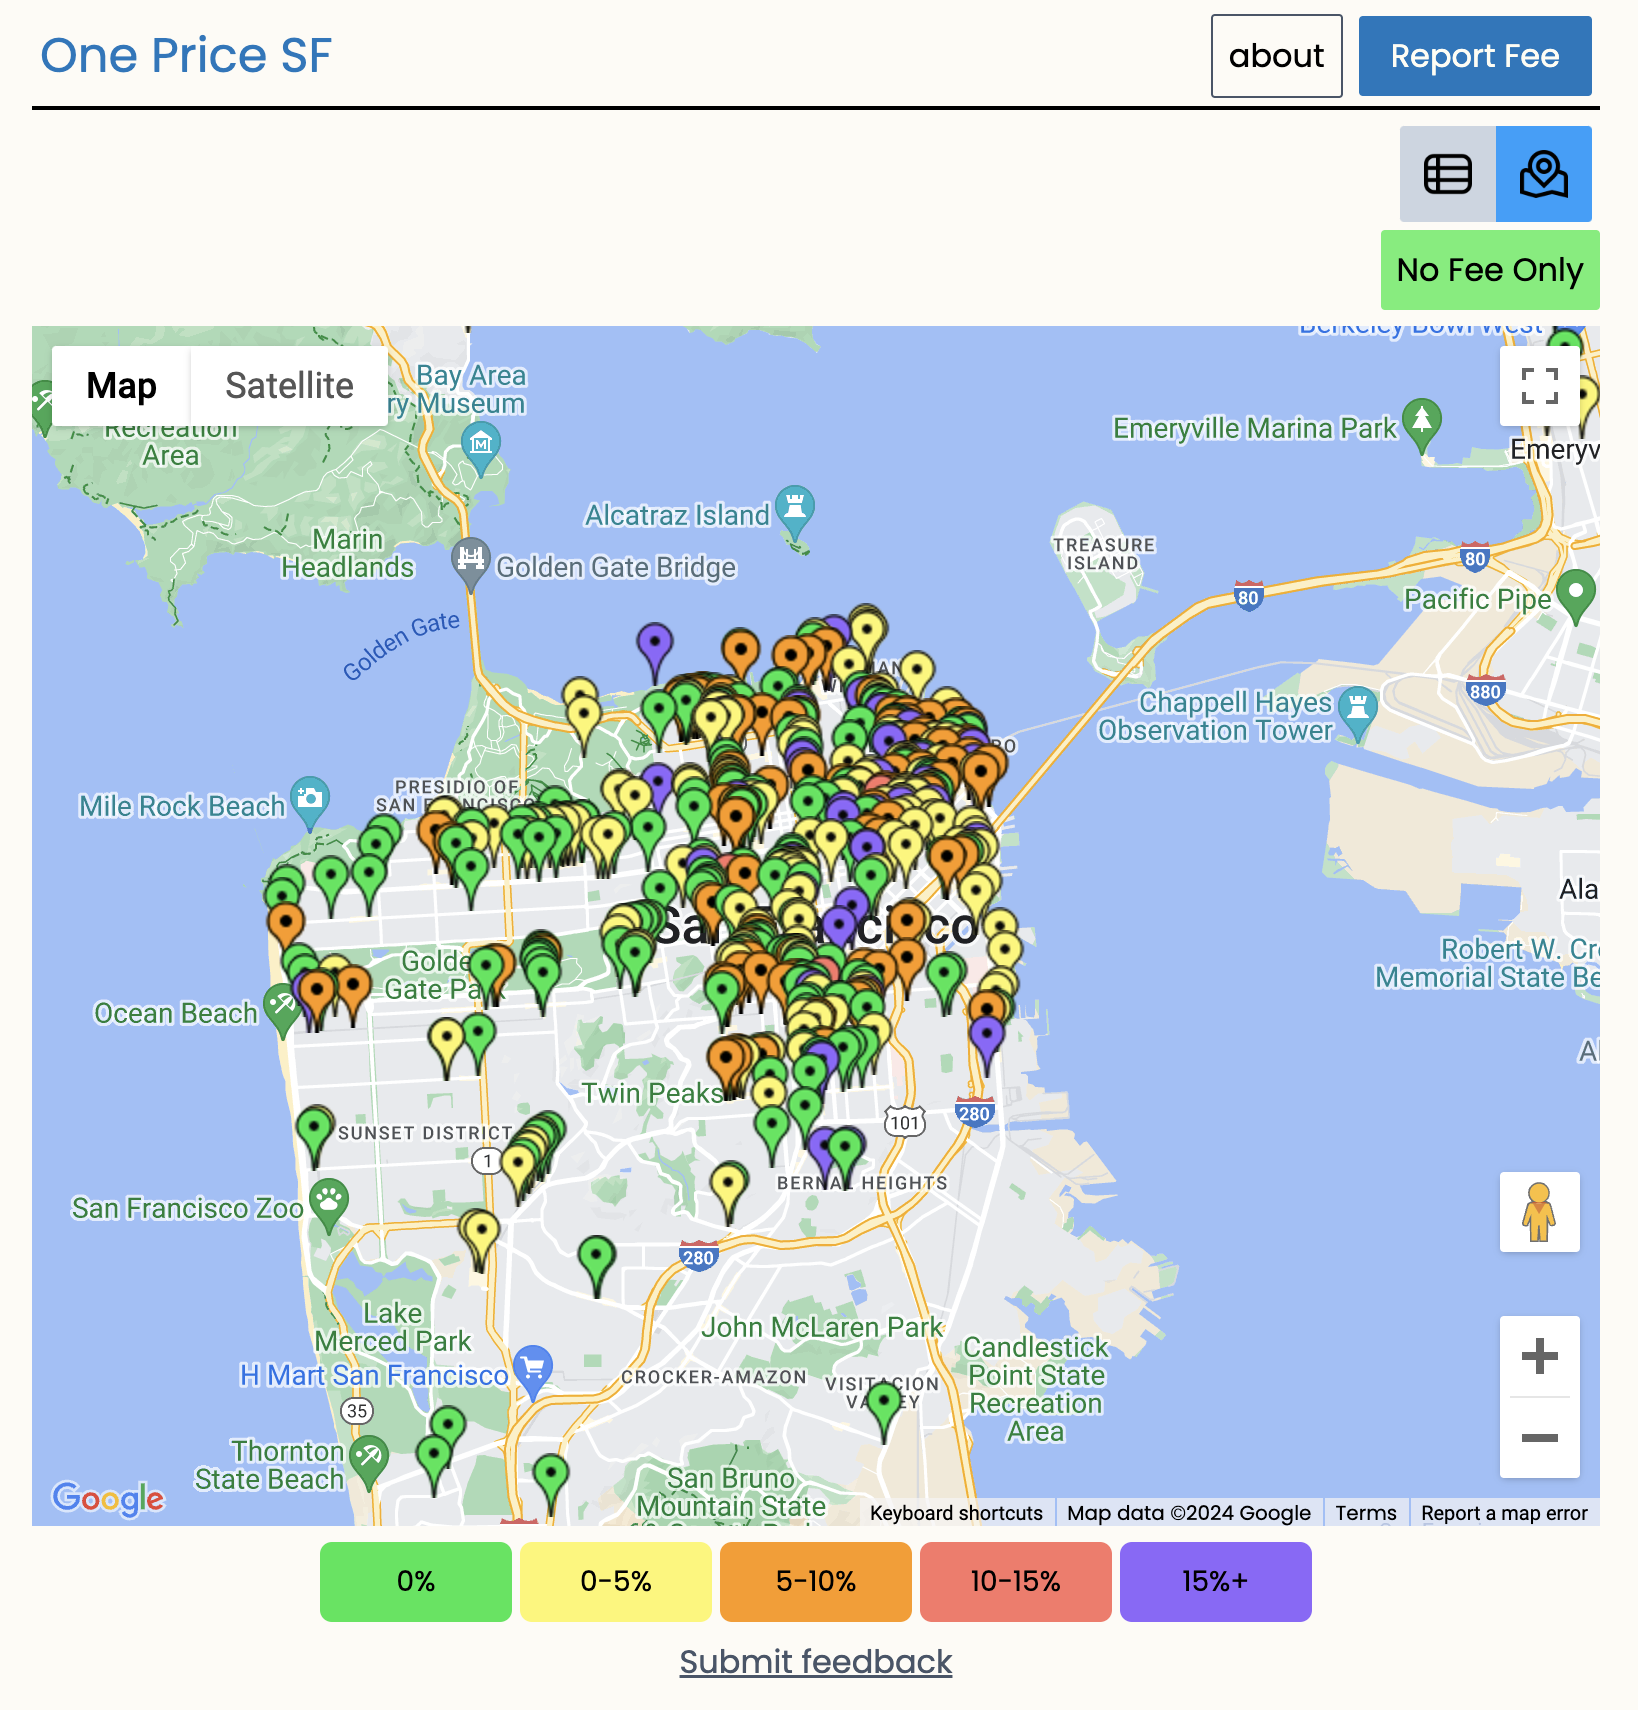This screenshot has width=1638, height=1710.
Task: Click the Golden Gate Bridge marker icon
Action: pyautogui.click(x=470, y=560)
